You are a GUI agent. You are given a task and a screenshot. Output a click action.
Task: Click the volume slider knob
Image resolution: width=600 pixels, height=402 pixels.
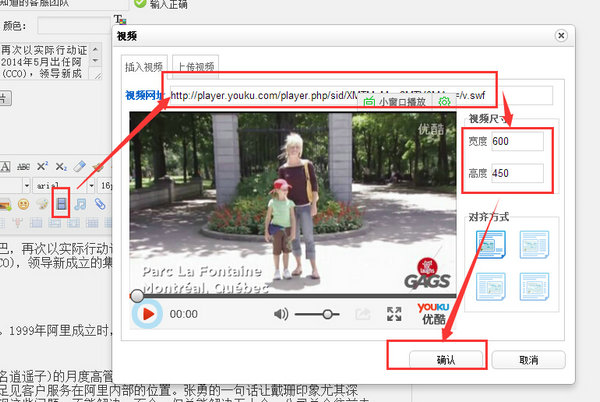tap(327, 314)
